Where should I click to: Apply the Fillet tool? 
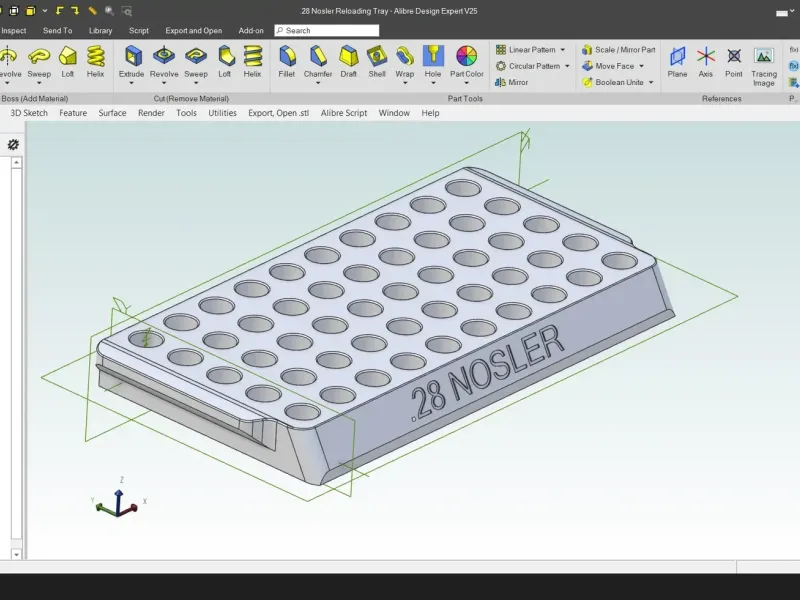click(287, 62)
